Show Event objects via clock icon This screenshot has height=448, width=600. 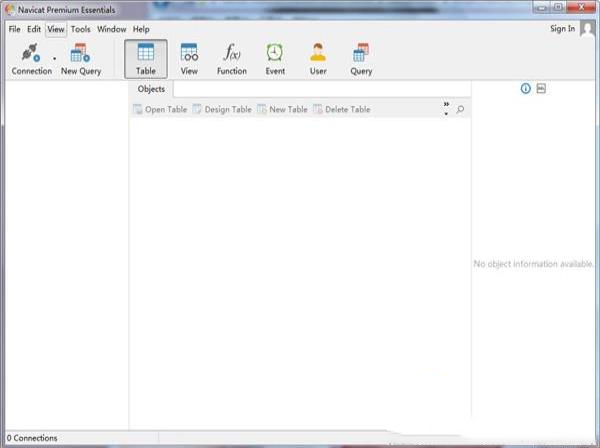pos(275,59)
